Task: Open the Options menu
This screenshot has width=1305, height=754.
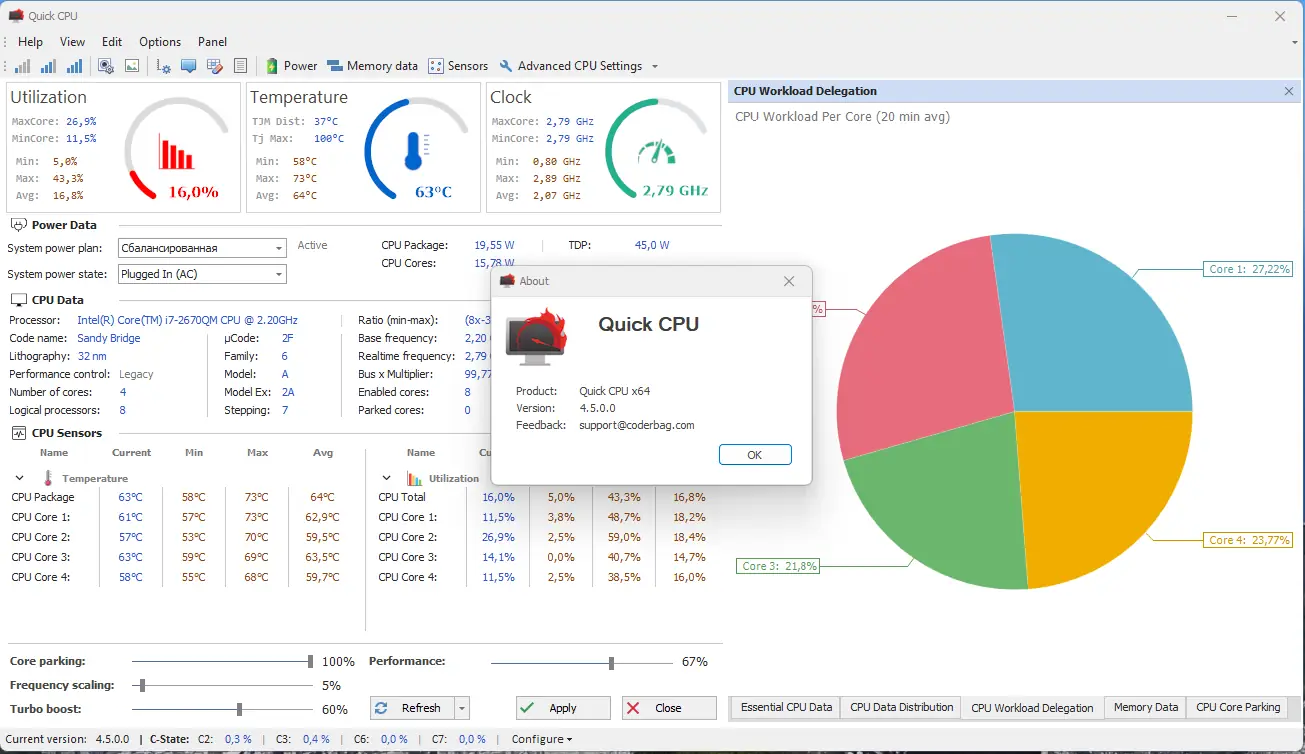Action: [x=160, y=42]
